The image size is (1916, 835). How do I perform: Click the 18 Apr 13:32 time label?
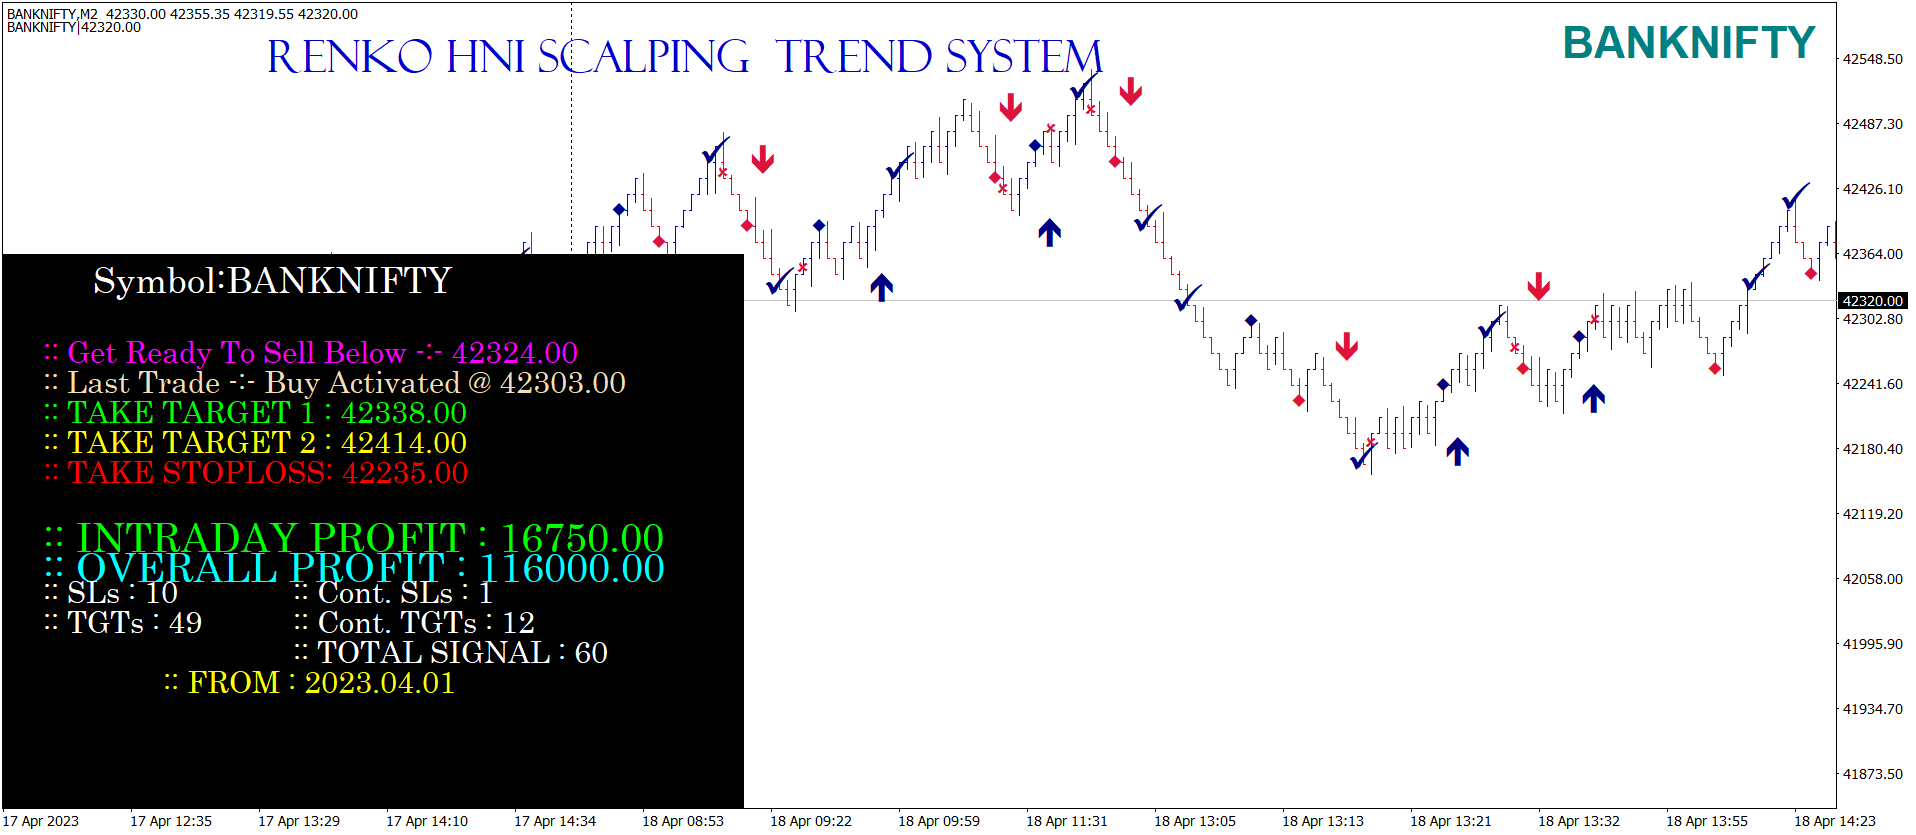pyautogui.click(x=1579, y=821)
